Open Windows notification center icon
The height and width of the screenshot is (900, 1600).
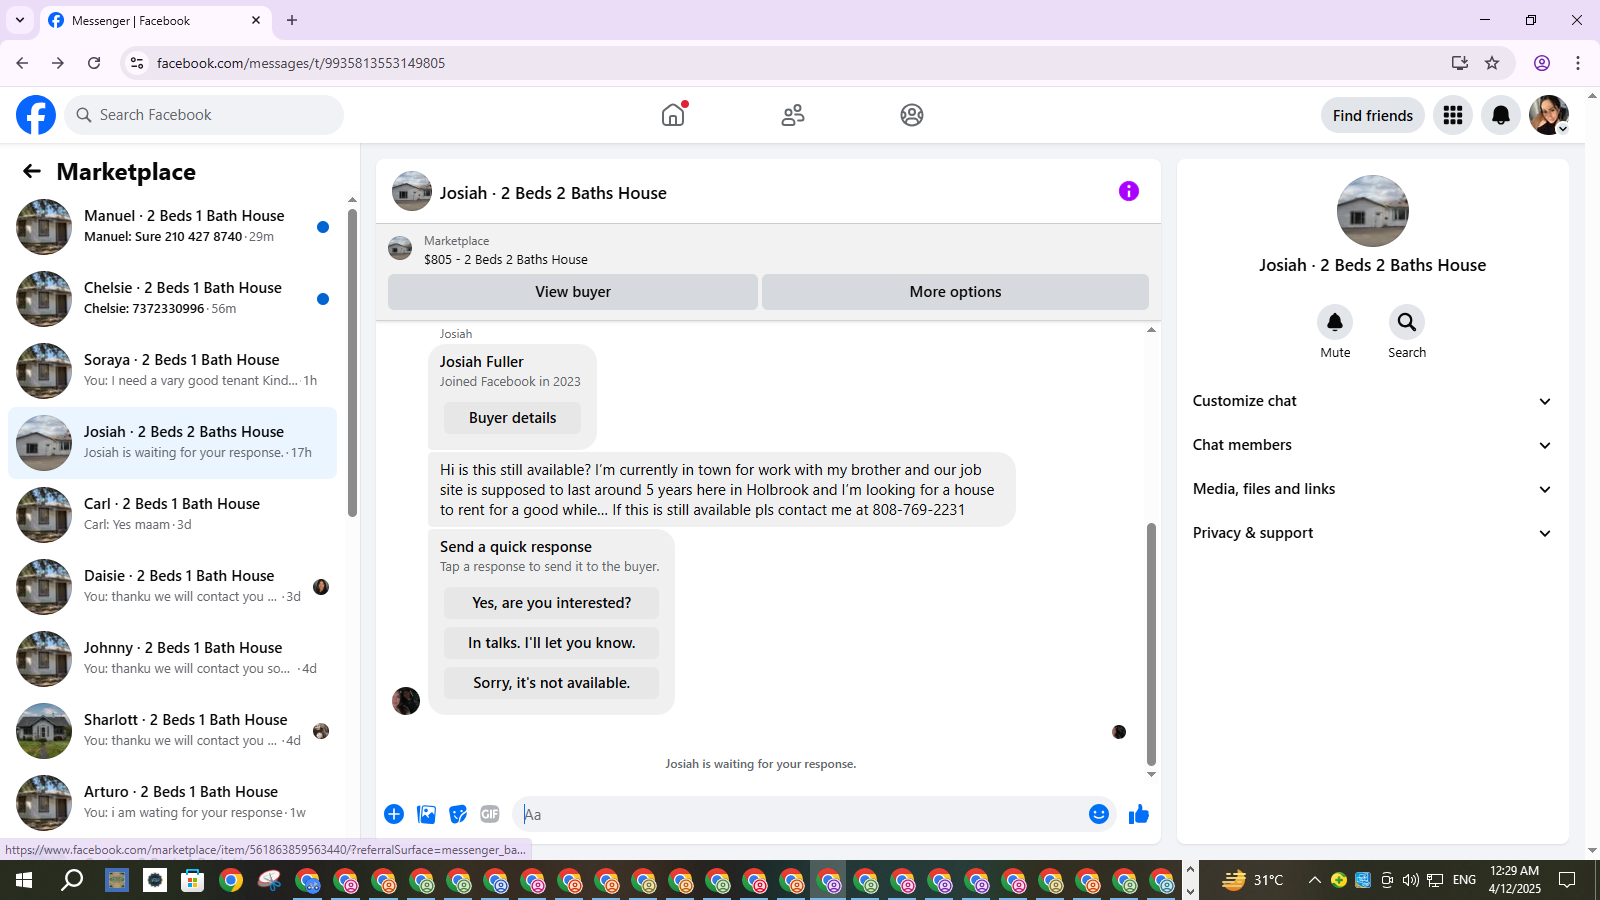pos(1567,880)
